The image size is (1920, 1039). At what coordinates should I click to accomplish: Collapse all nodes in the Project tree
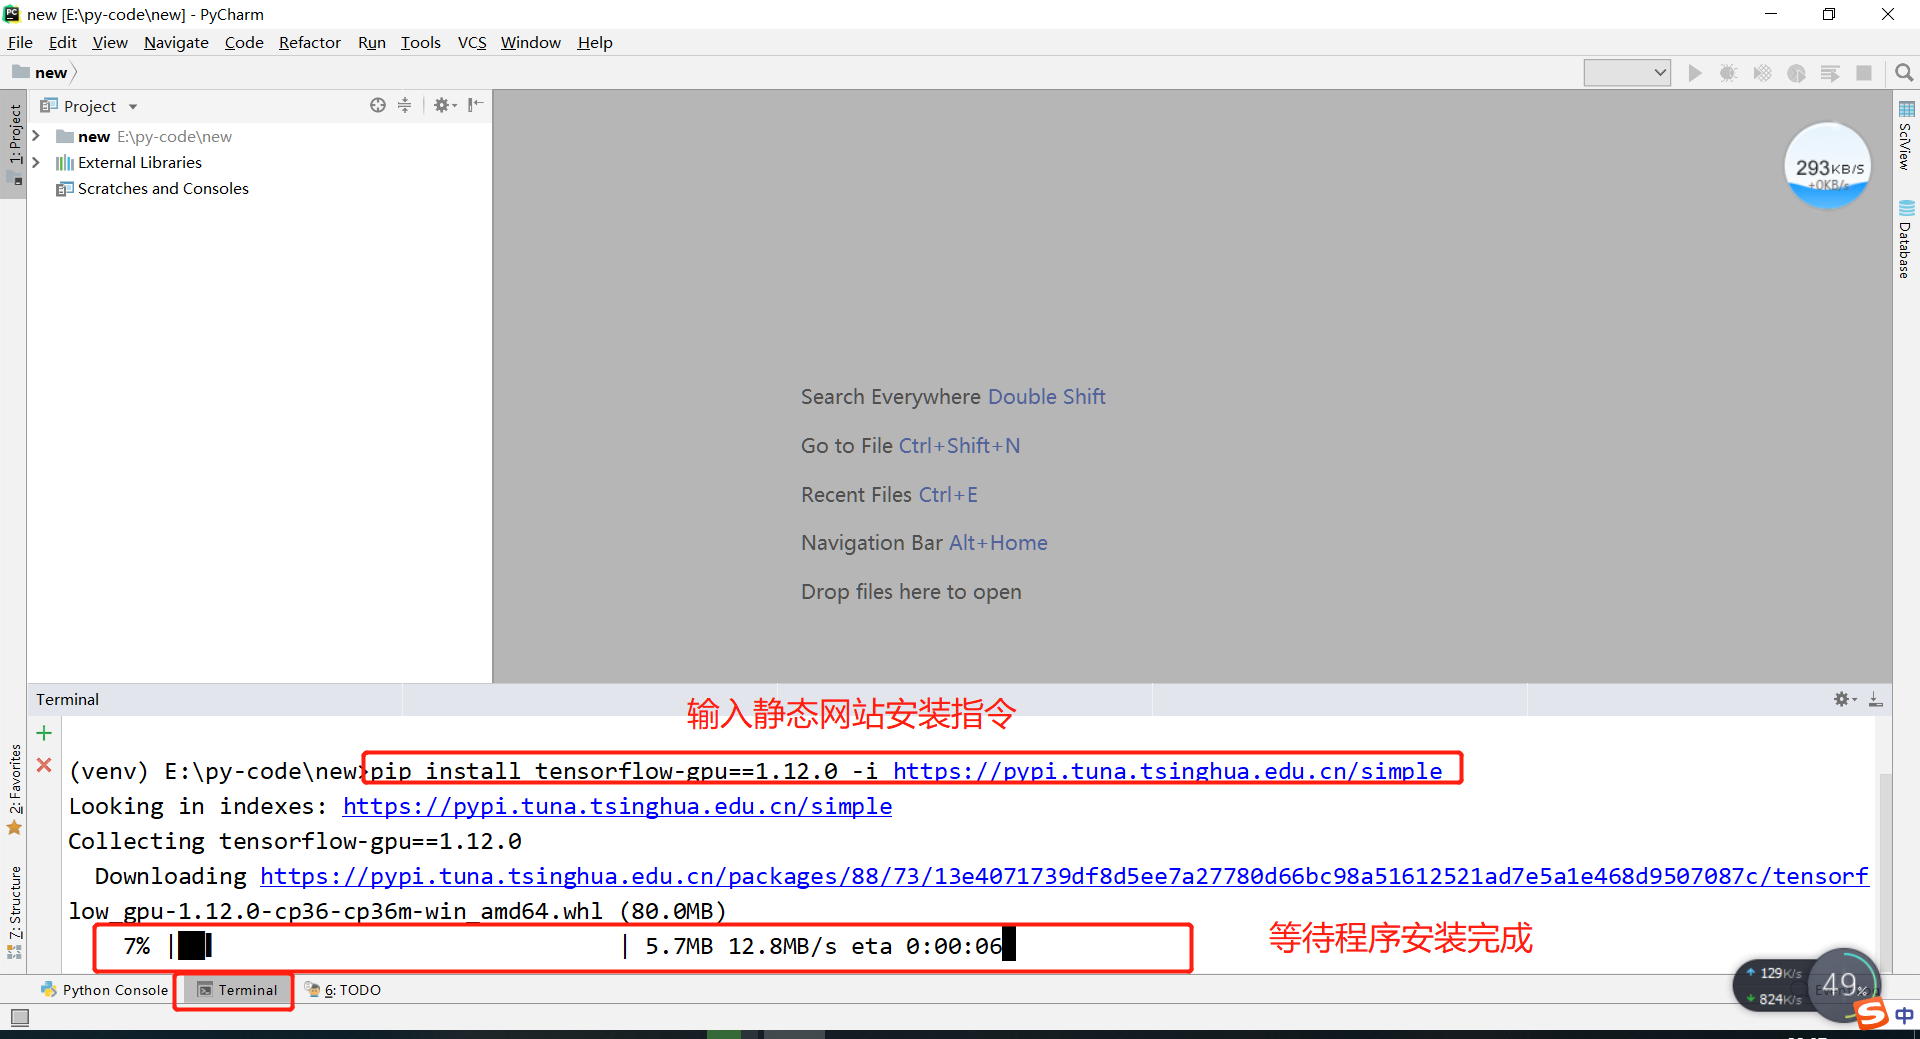pyautogui.click(x=404, y=105)
